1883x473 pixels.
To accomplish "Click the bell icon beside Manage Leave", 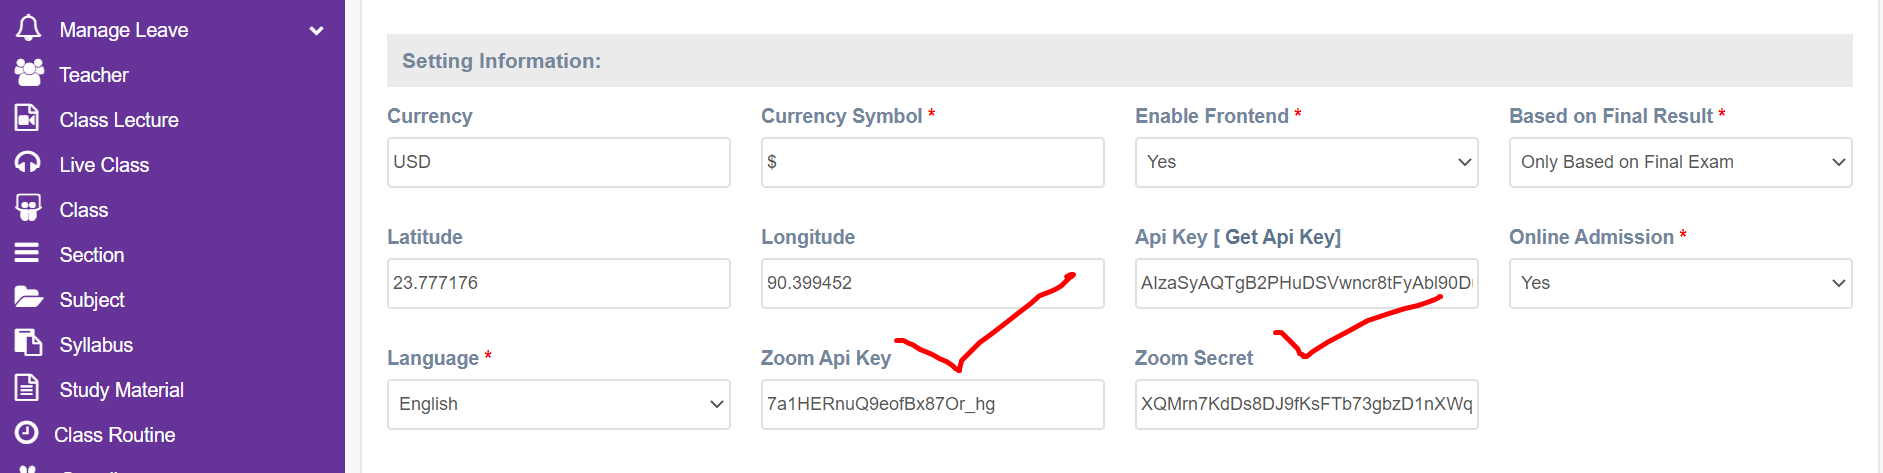I will 29,28.
